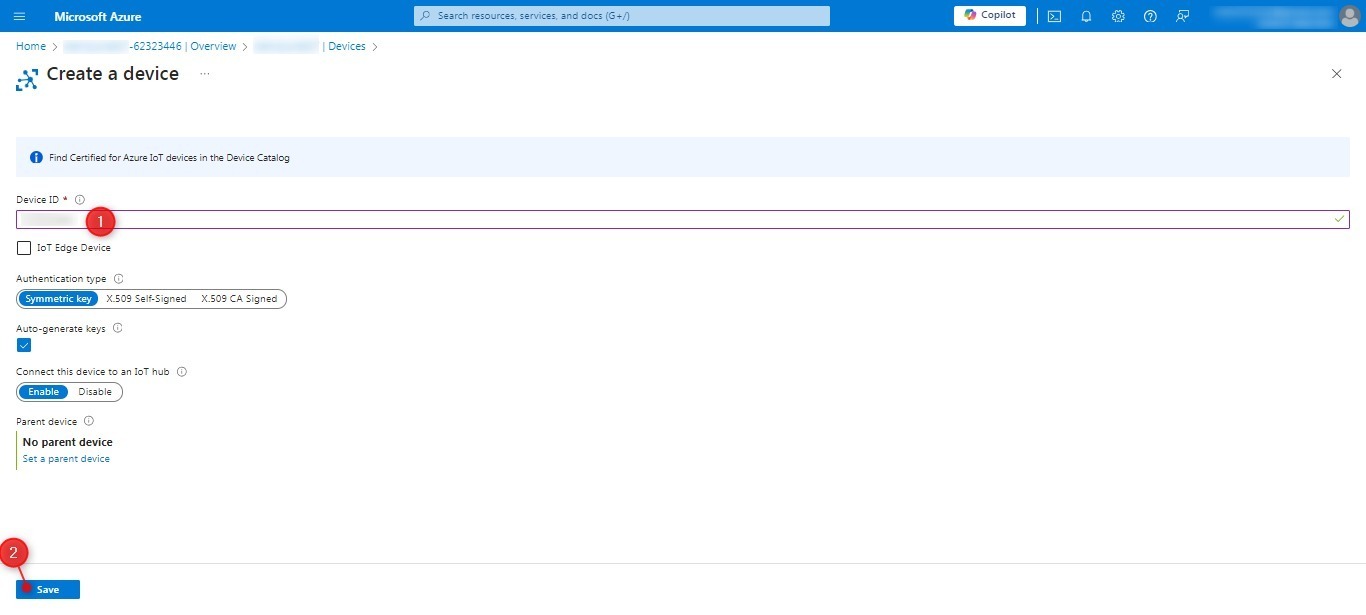Click Set a parent device link
The width and height of the screenshot is (1366, 615).
click(x=66, y=459)
